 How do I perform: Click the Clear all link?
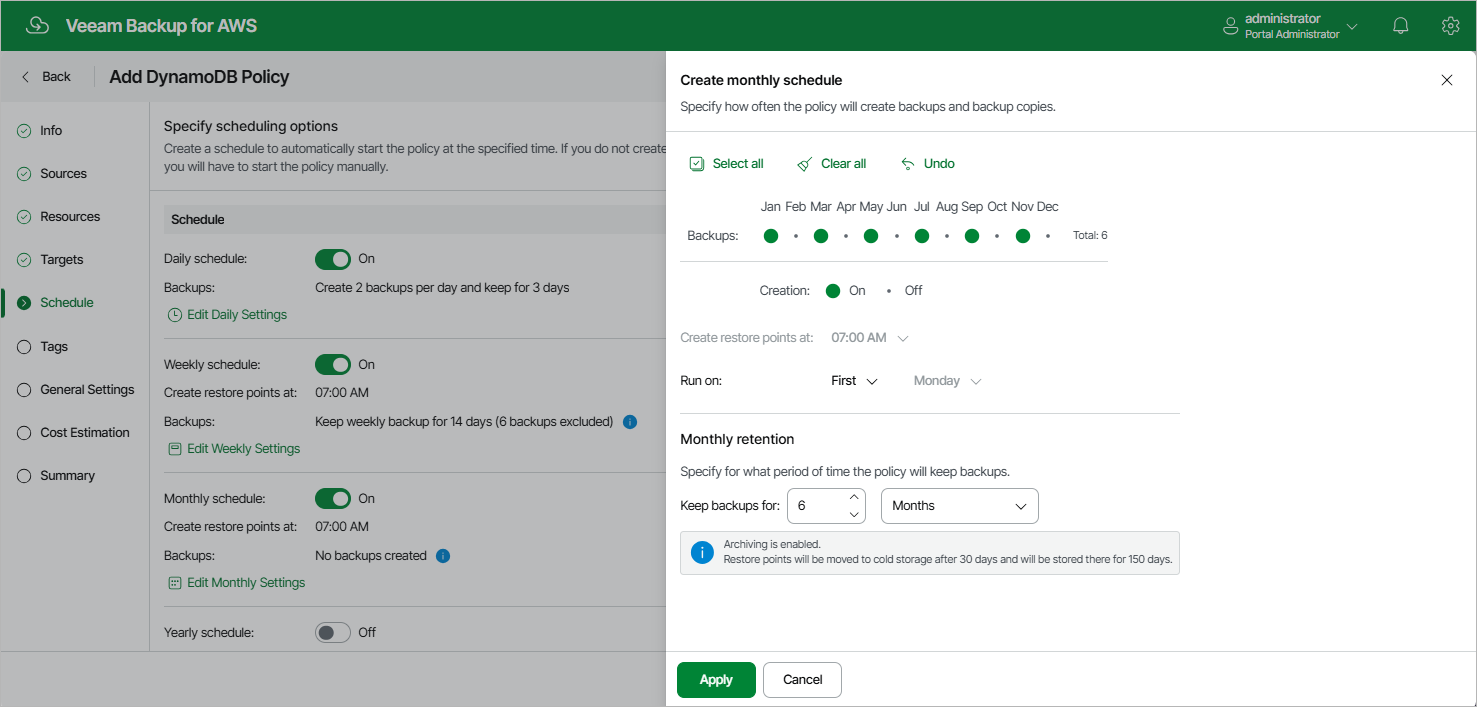click(844, 164)
